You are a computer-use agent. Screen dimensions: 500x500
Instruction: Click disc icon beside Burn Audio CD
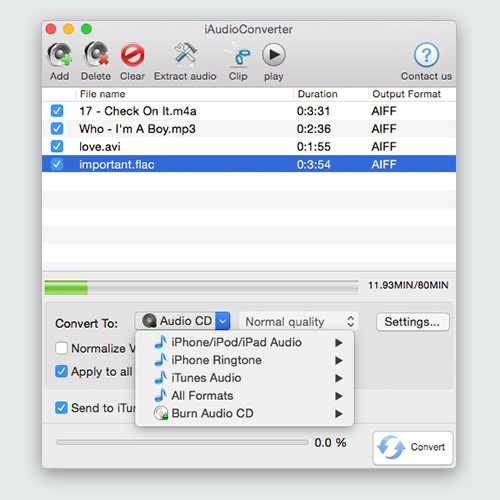tap(161, 413)
